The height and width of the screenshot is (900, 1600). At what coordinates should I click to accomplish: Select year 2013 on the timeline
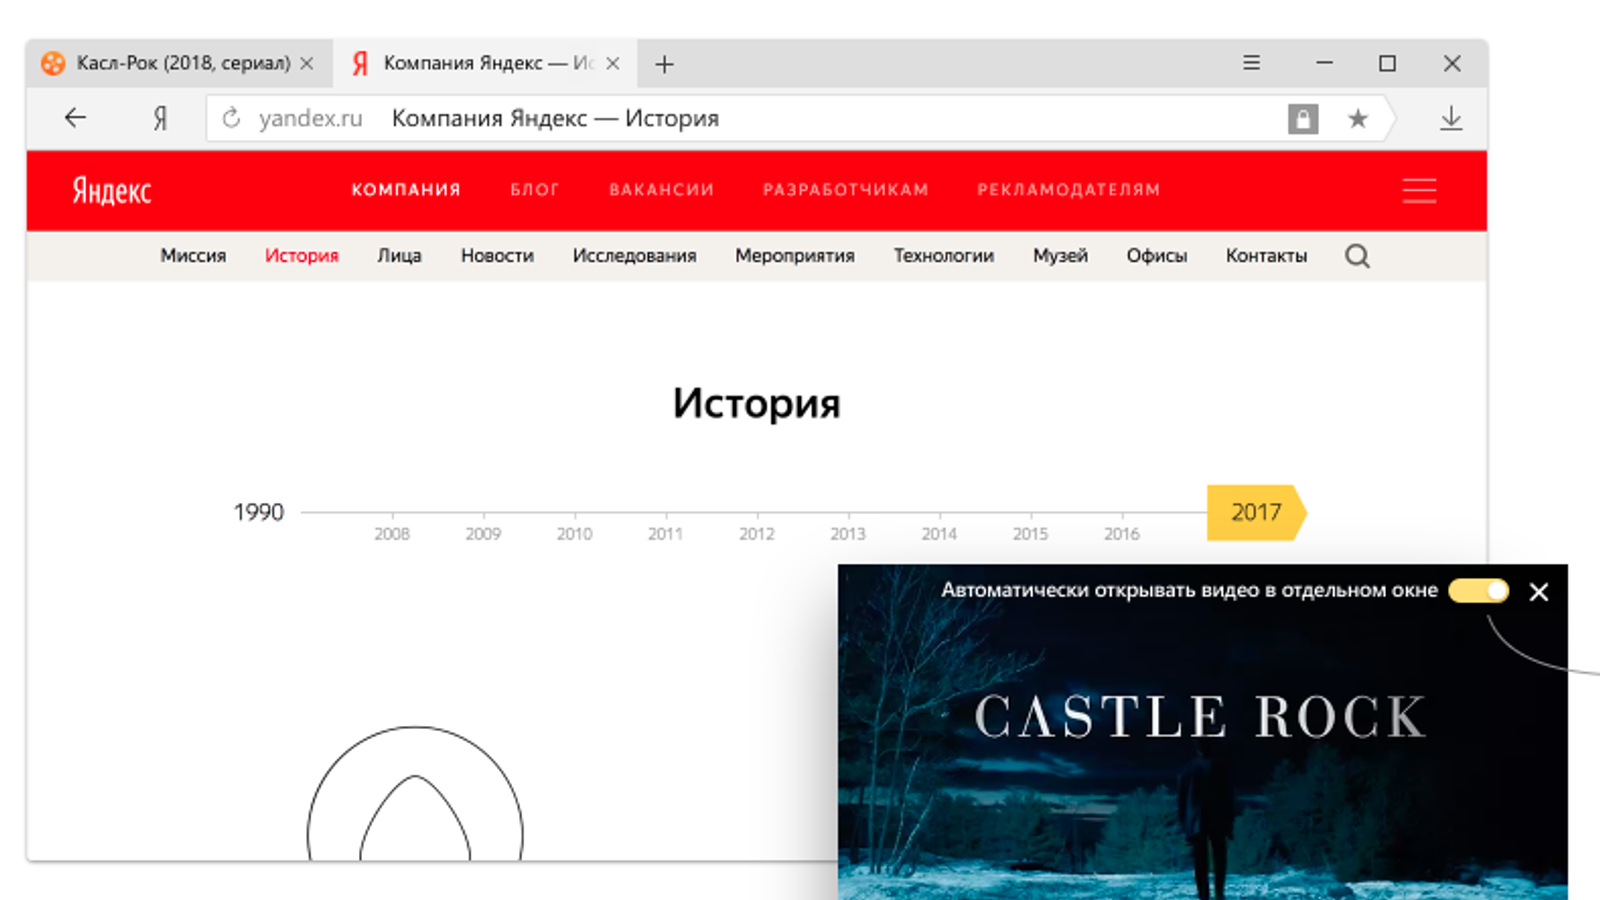click(848, 534)
